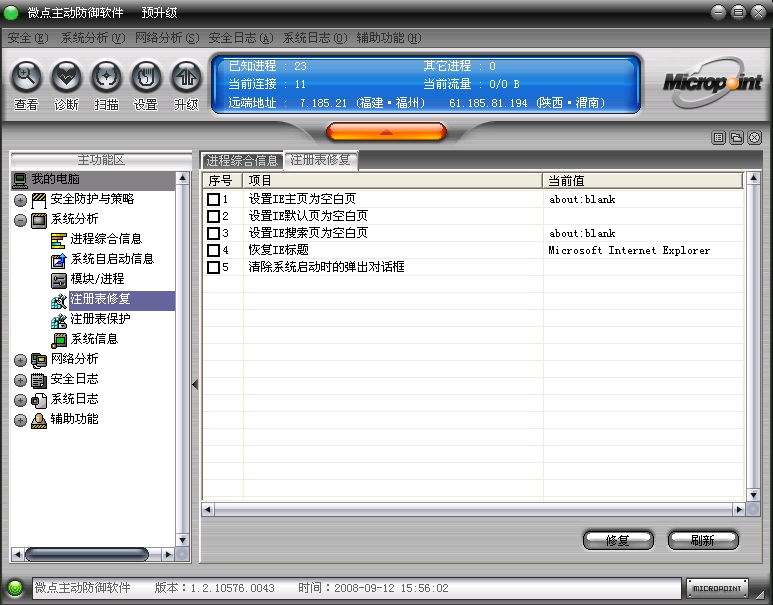The height and width of the screenshot is (605, 773).
Task: Click the 刷新 refresh button
Action: point(703,540)
